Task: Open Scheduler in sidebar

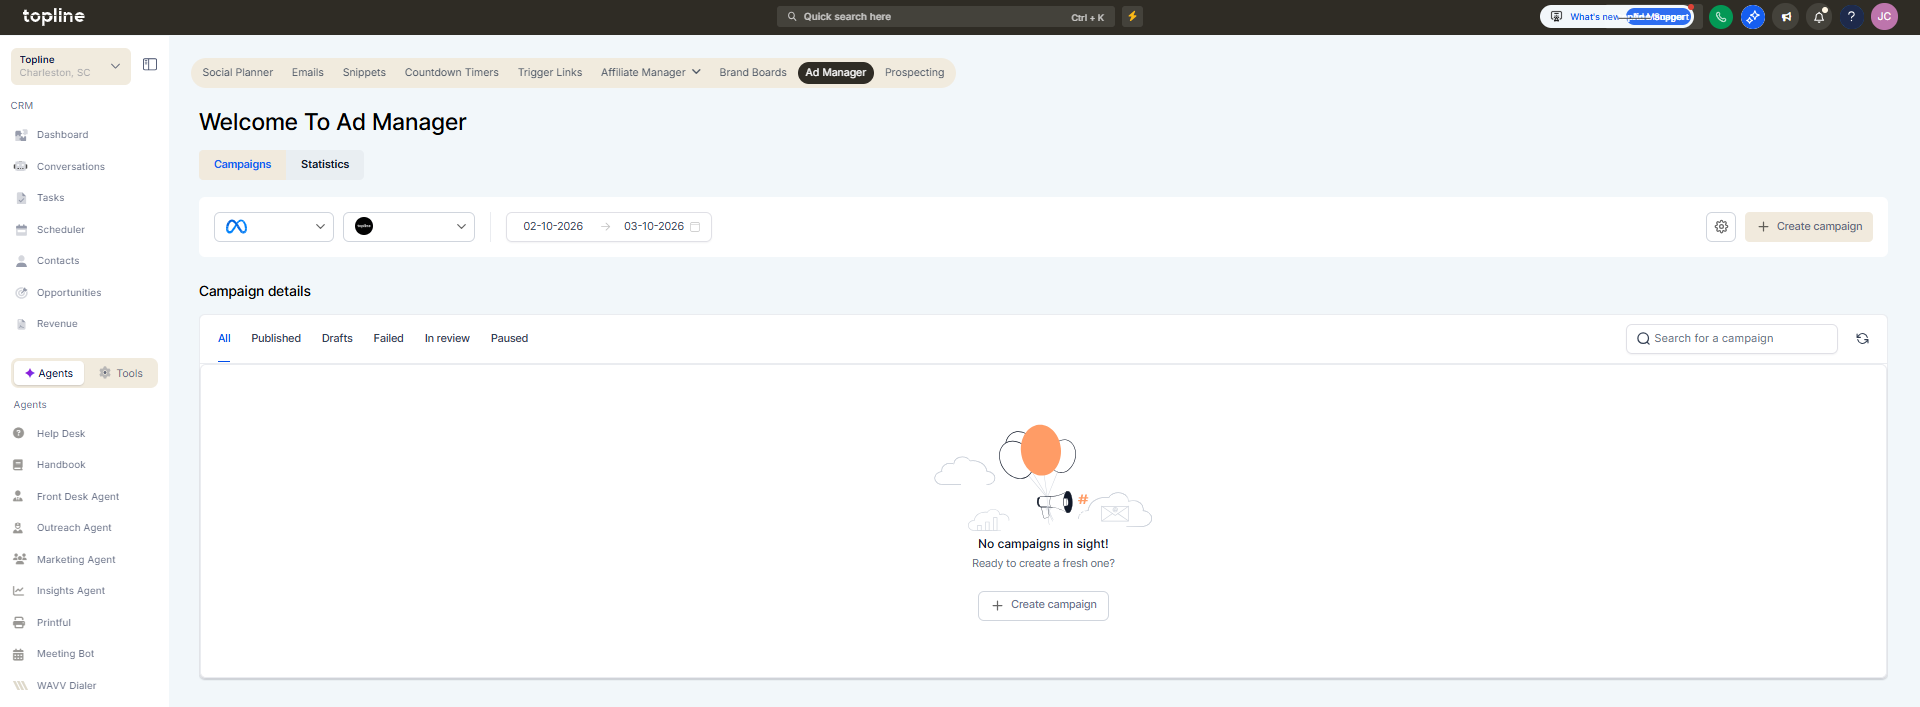Action: (x=60, y=230)
